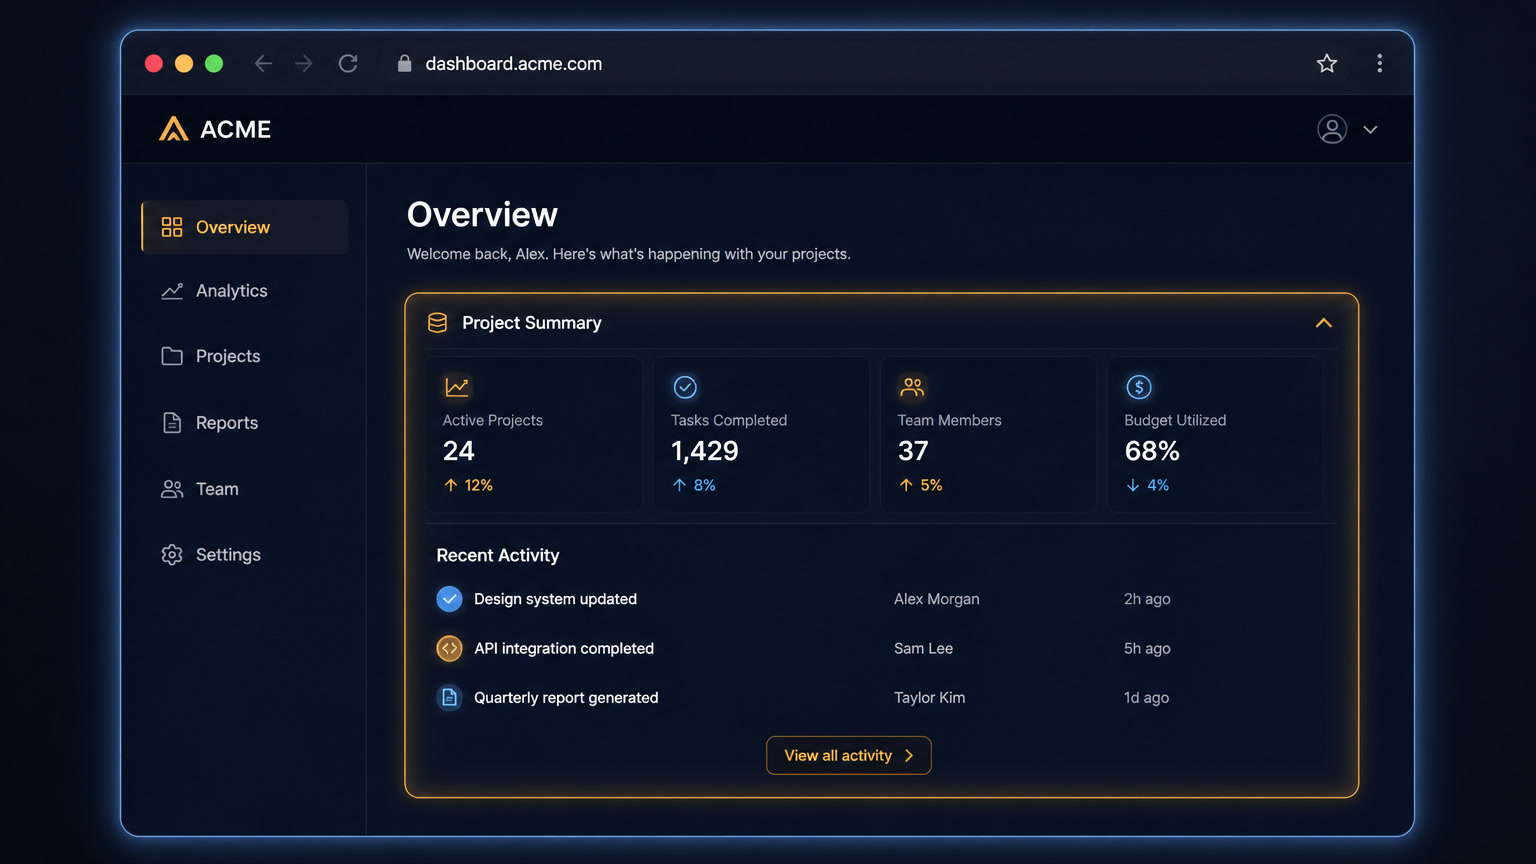Viewport: 1536px width, 864px height.
Task: Click the name Taylor Kim
Action: pyautogui.click(x=929, y=698)
